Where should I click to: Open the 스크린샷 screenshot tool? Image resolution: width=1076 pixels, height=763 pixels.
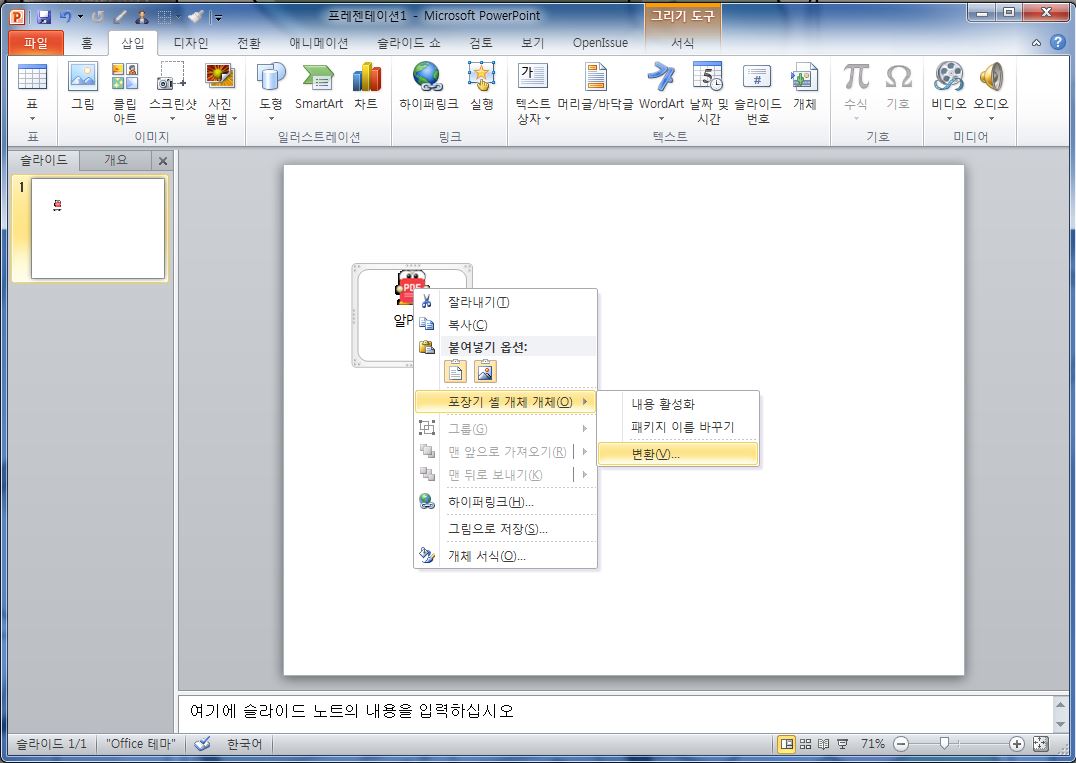[172, 91]
